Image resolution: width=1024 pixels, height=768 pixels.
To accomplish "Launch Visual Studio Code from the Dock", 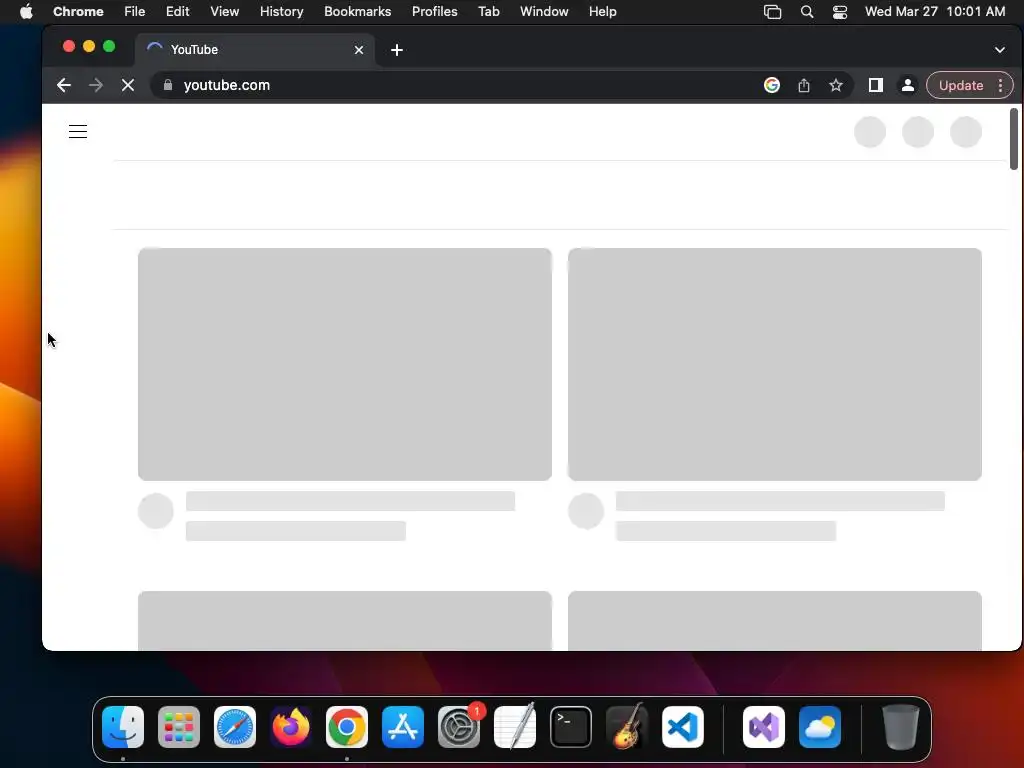I will [683, 727].
